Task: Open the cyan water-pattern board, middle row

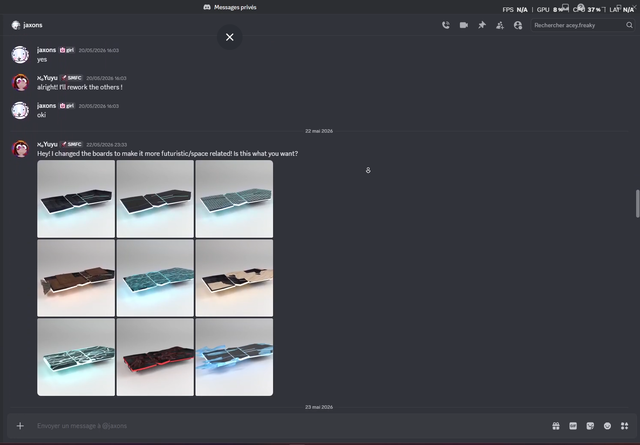Action: [155, 278]
